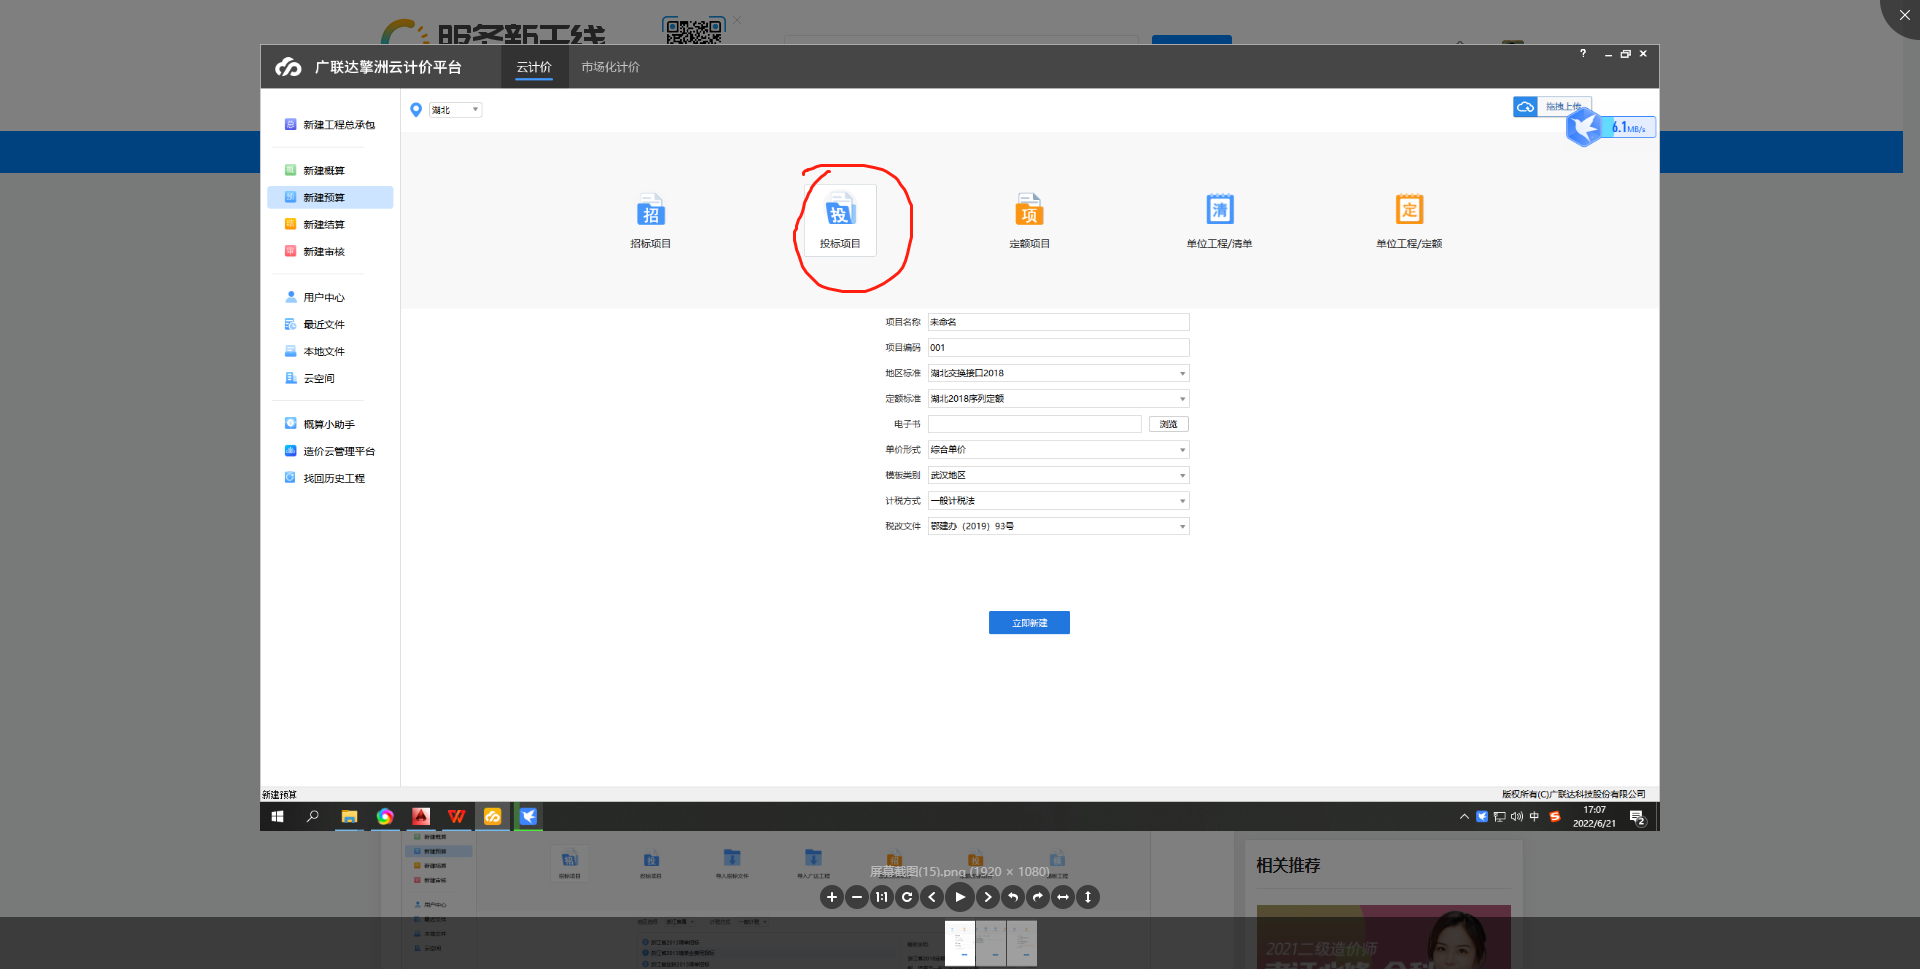Image resolution: width=1920 pixels, height=969 pixels.
Task: Start slideshow with the play button
Action: pyautogui.click(x=960, y=897)
